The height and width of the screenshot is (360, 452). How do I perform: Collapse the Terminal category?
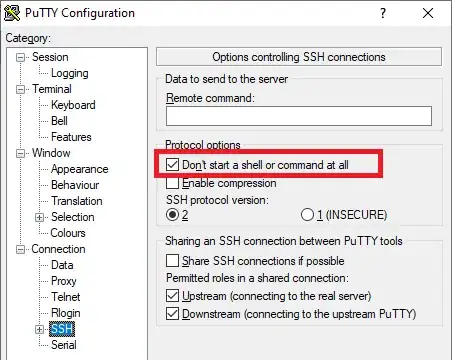coord(20,89)
